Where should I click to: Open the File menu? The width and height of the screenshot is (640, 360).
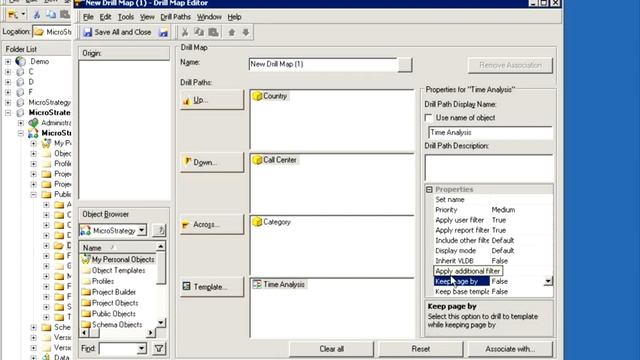pyautogui.click(x=88, y=17)
